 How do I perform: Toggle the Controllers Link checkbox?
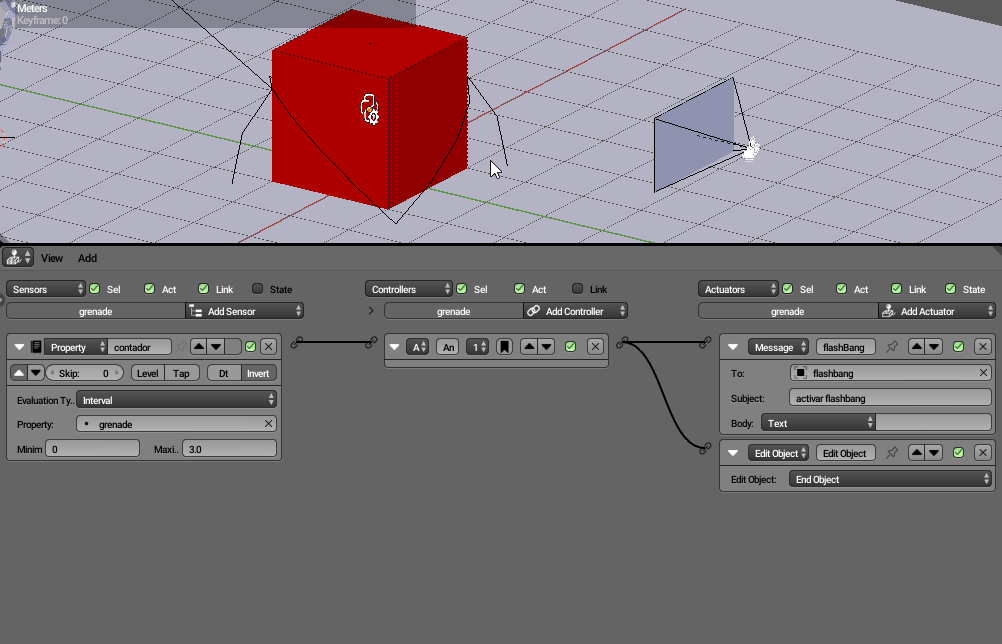point(577,289)
